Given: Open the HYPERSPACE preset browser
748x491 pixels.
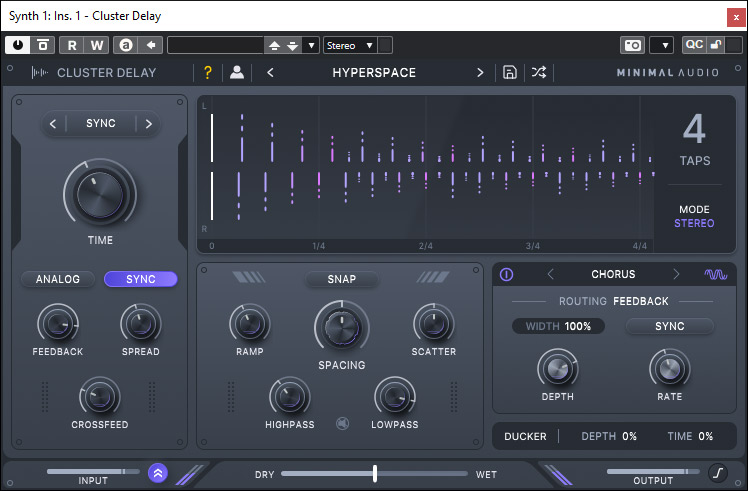Looking at the screenshot, I should [x=374, y=72].
